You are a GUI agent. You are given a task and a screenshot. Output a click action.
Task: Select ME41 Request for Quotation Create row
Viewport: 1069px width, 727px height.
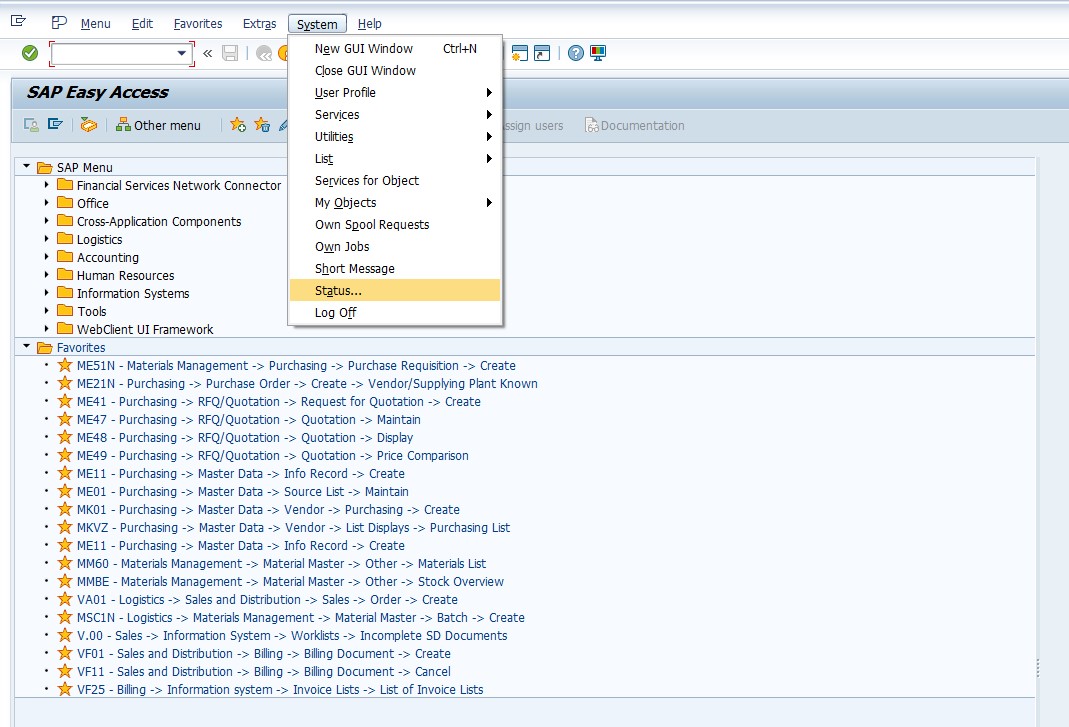[279, 402]
